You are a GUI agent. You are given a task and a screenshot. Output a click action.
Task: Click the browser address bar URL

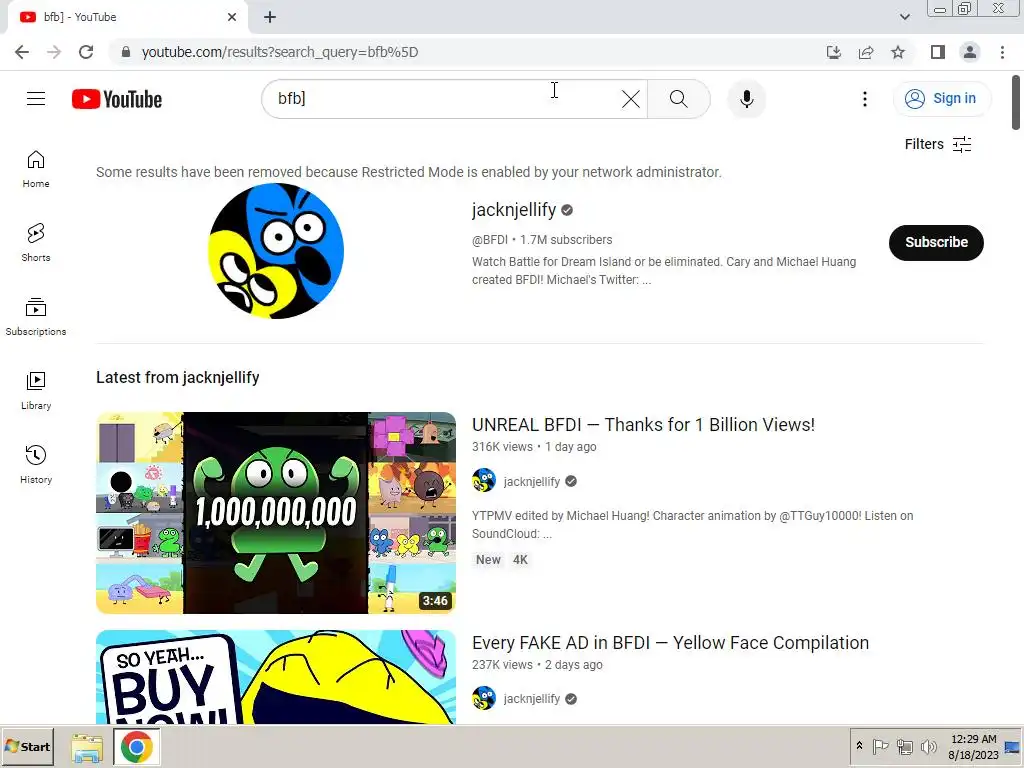point(280,52)
